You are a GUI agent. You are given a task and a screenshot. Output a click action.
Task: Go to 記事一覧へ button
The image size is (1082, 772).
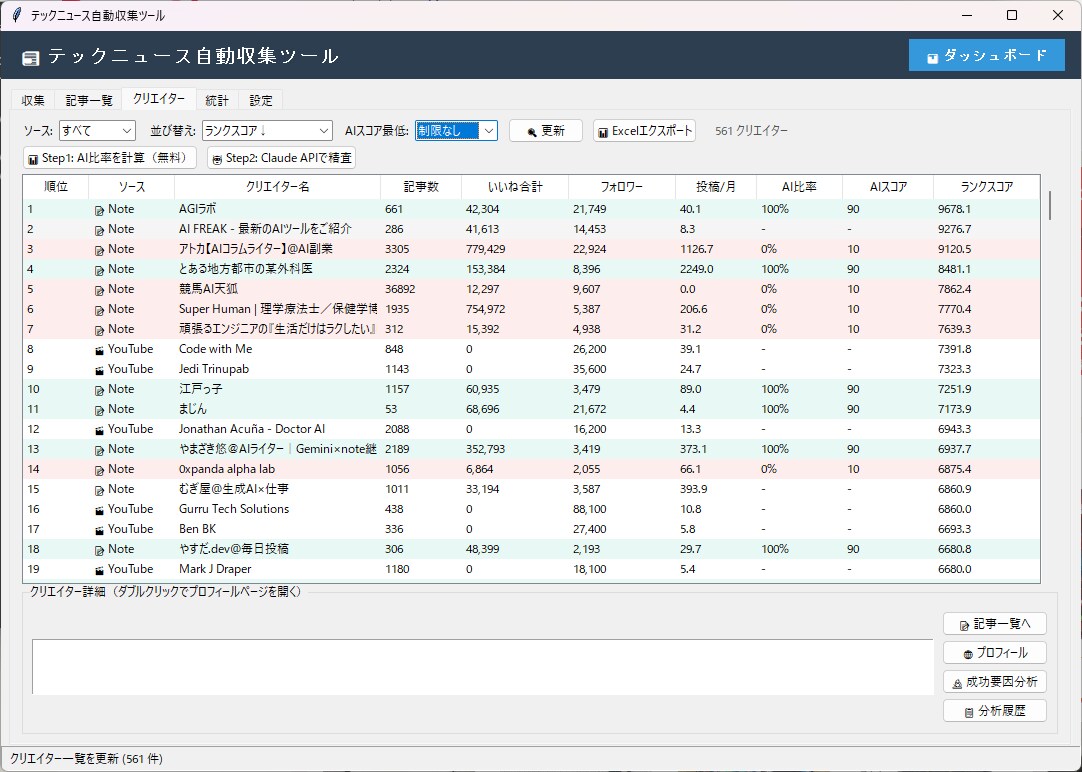(x=994, y=624)
